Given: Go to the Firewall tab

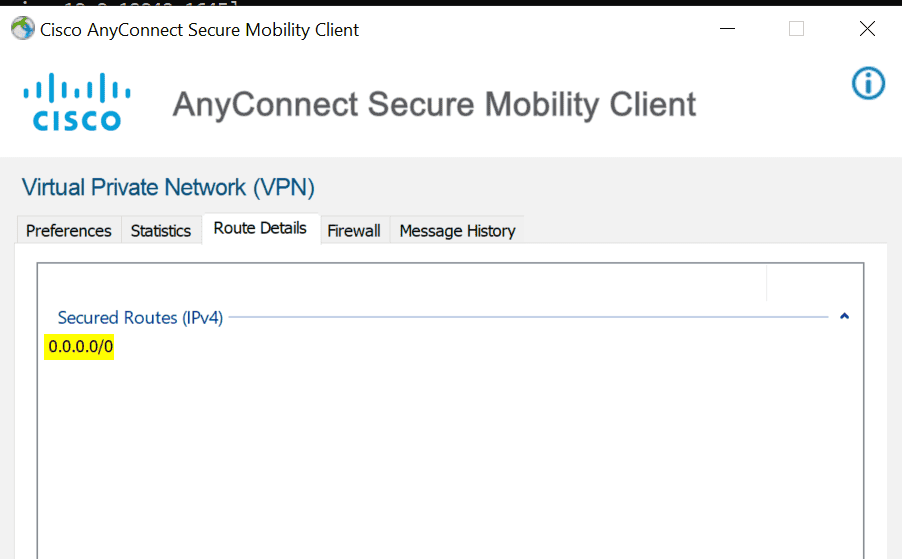Looking at the screenshot, I should point(354,231).
